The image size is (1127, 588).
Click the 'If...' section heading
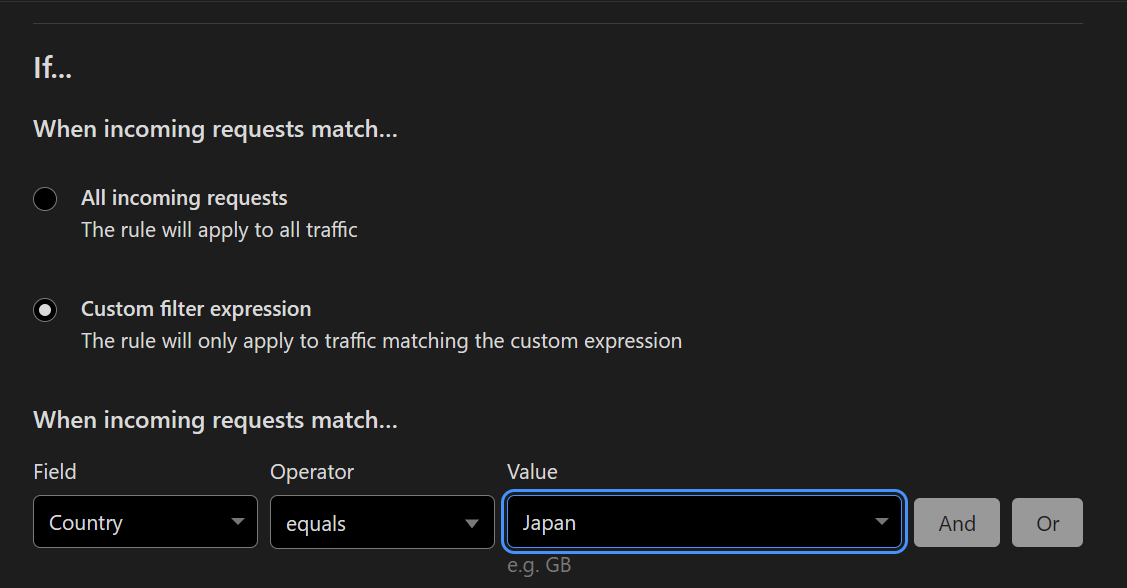[52, 68]
